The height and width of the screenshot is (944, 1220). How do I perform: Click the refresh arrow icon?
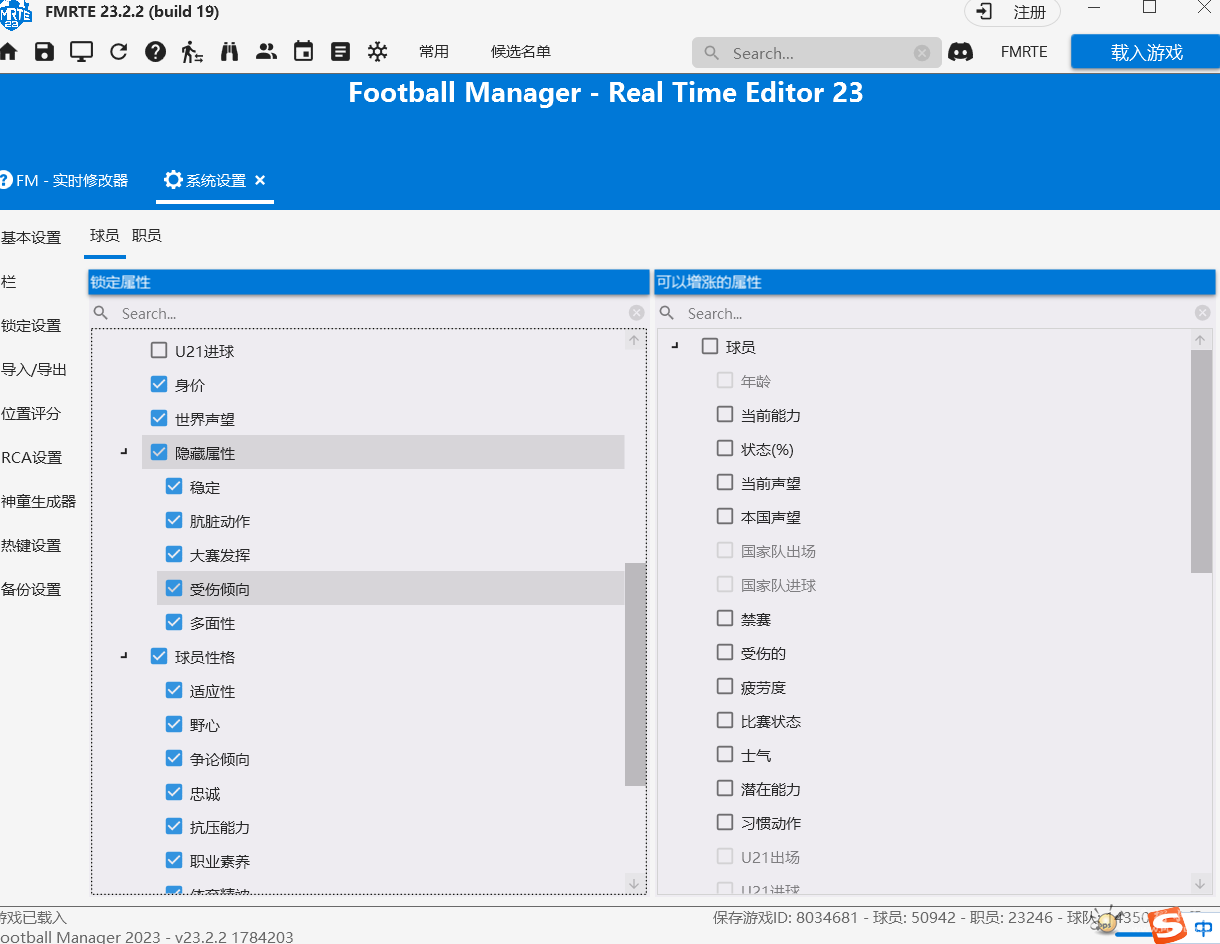[119, 52]
